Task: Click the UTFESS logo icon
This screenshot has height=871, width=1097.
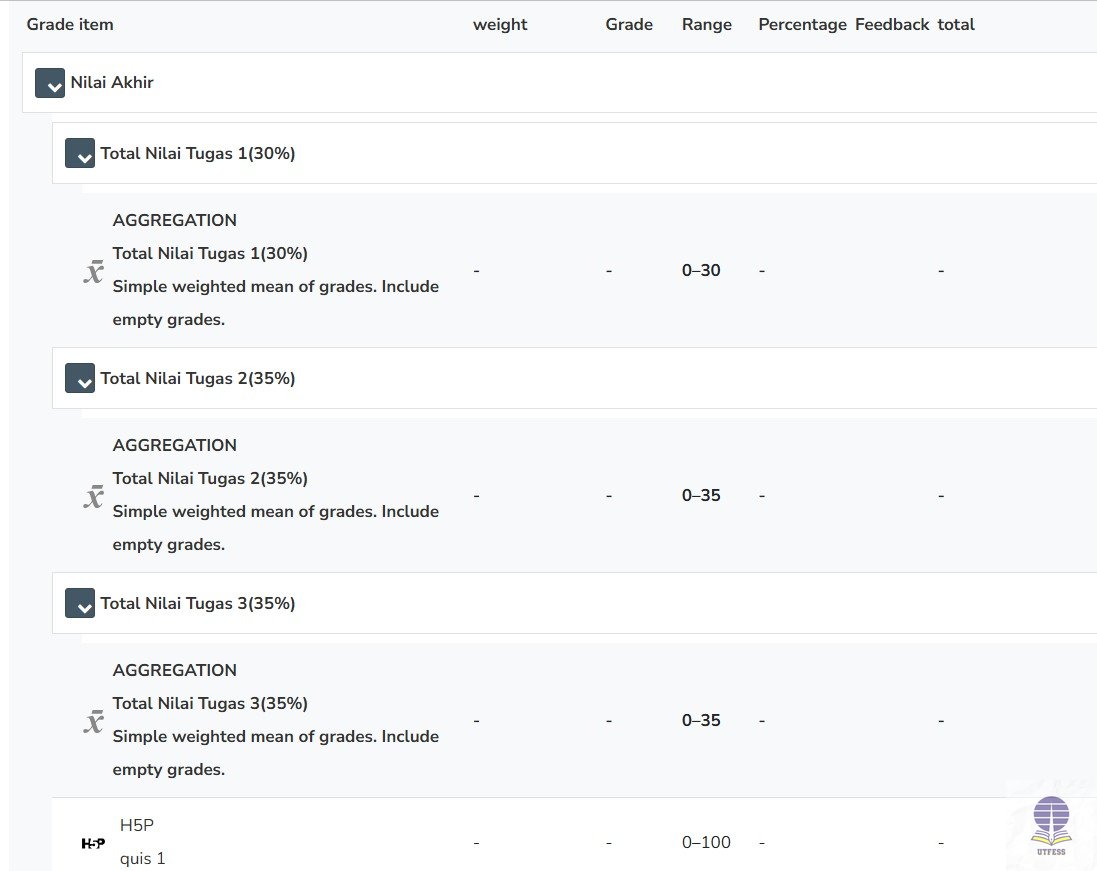Action: (1051, 826)
